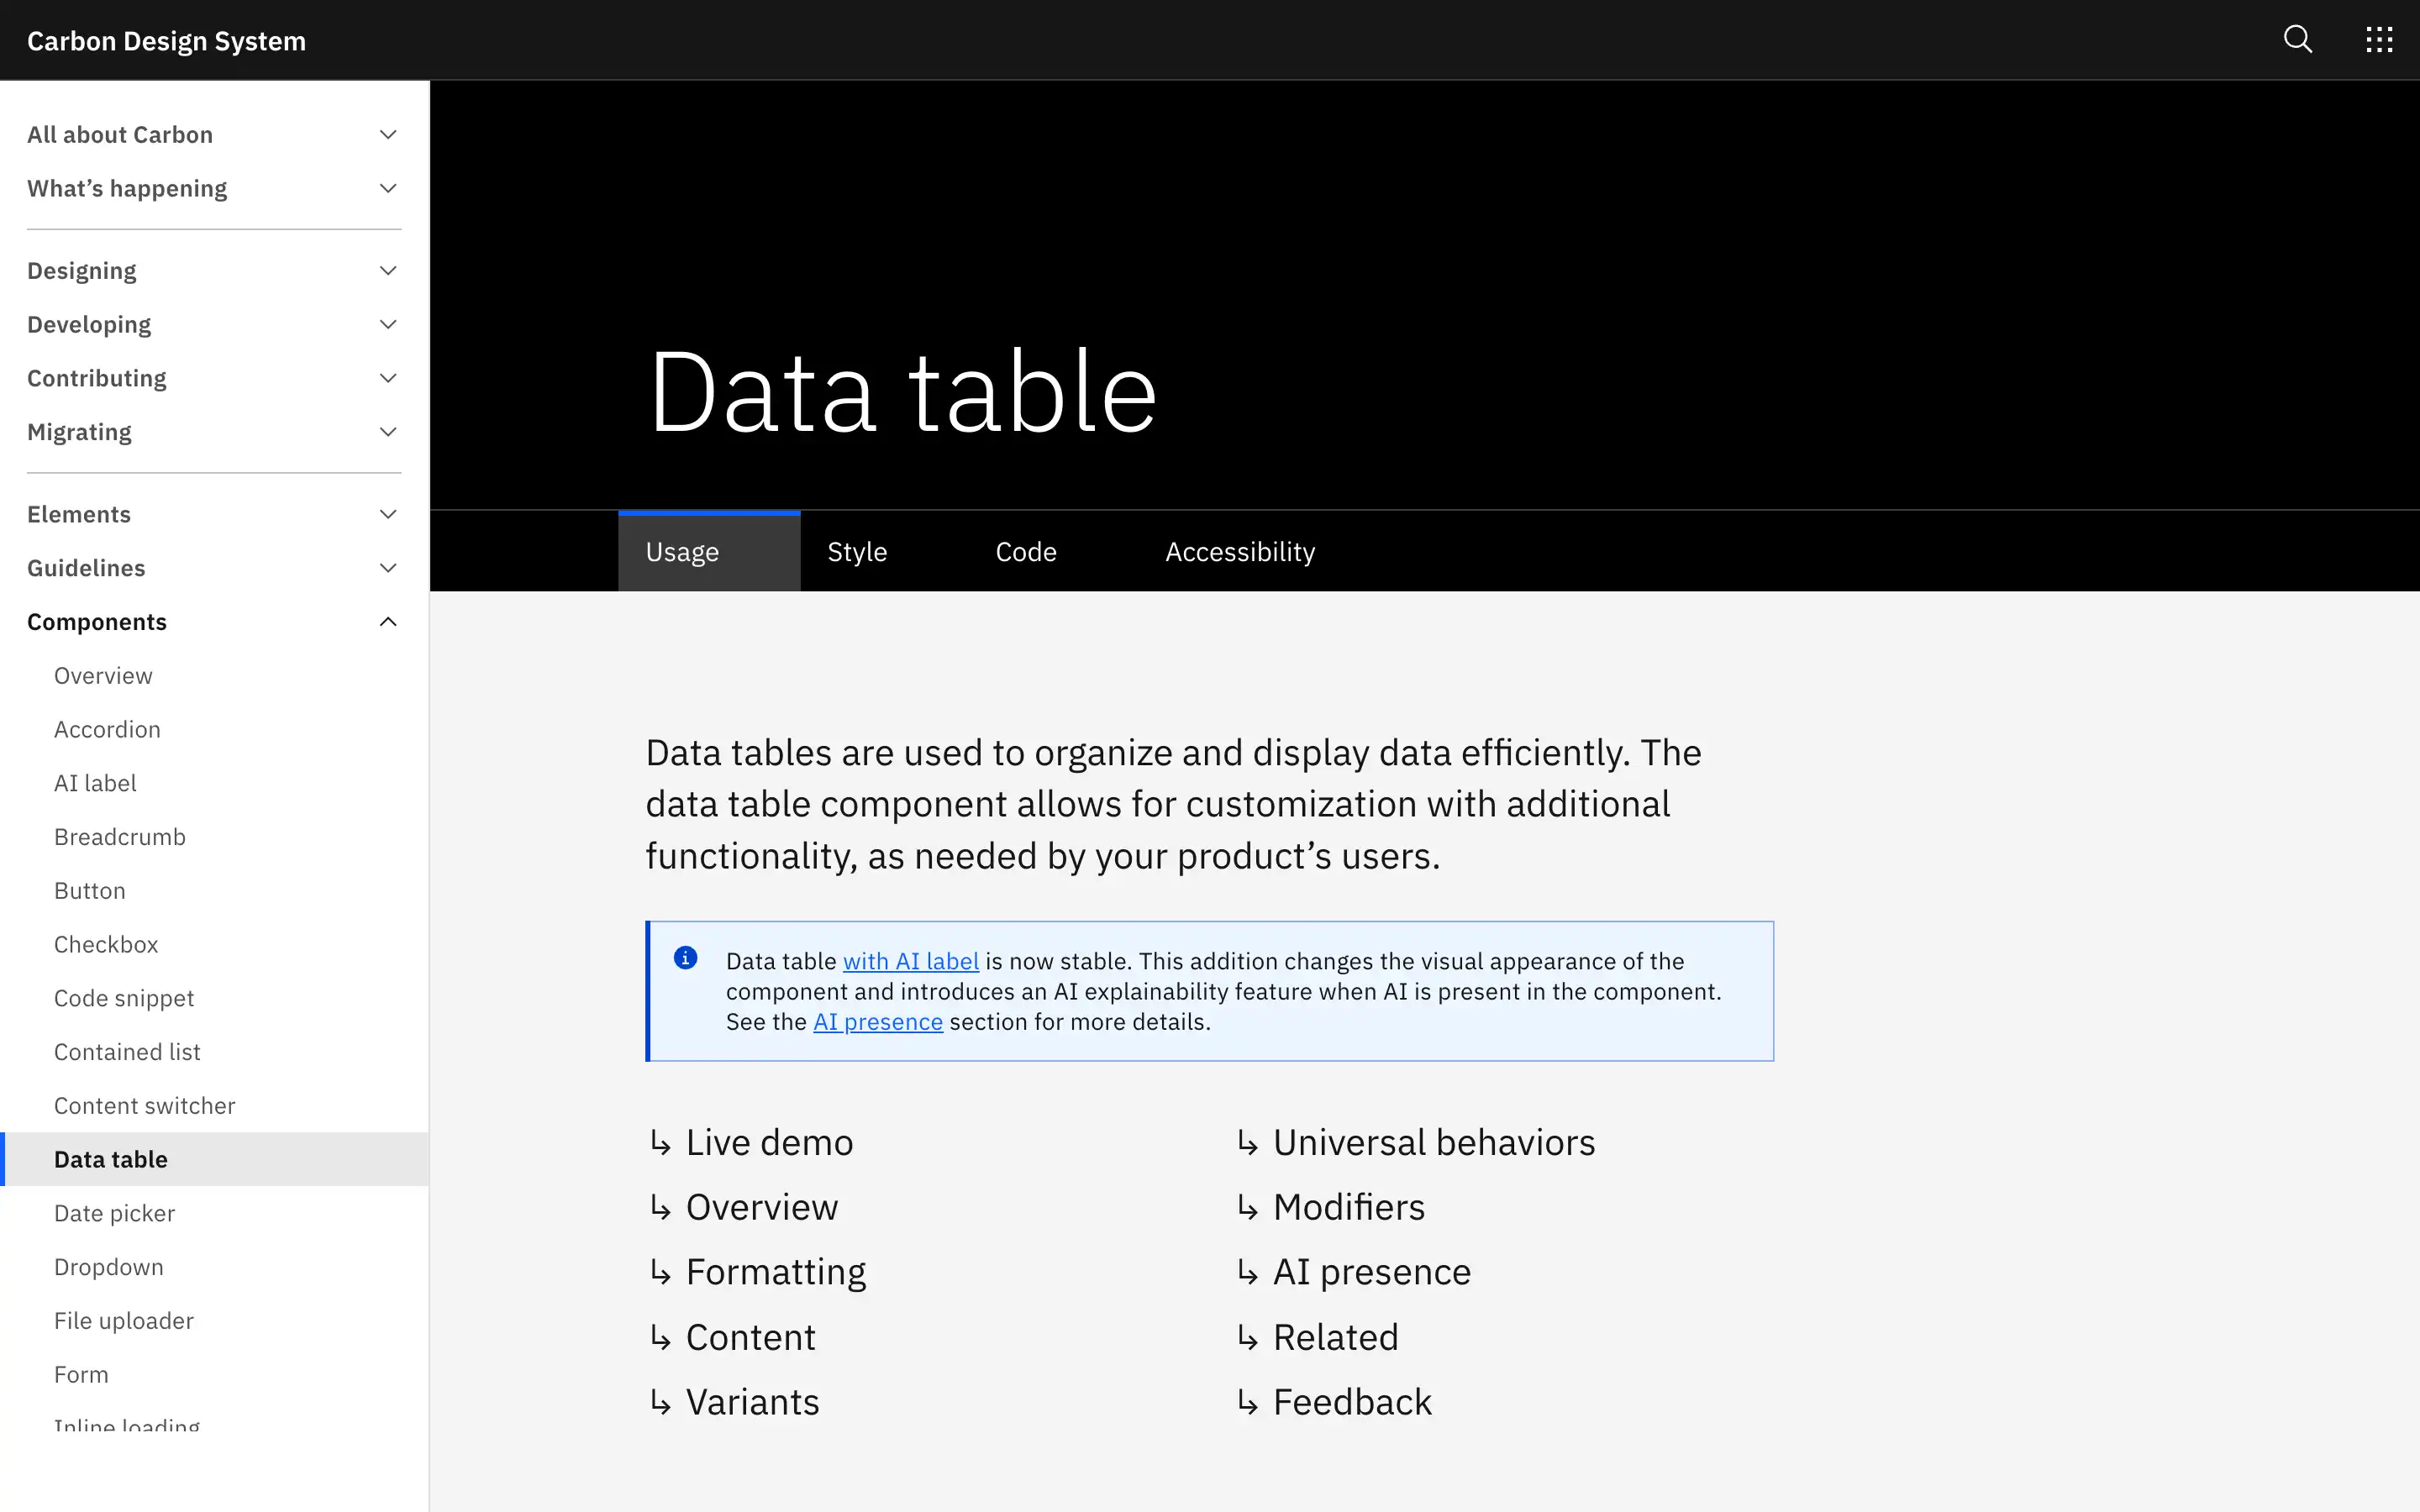Select Date picker in the sidebar
This screenshot has height=1512, width=2420.
click(115, 1213)
